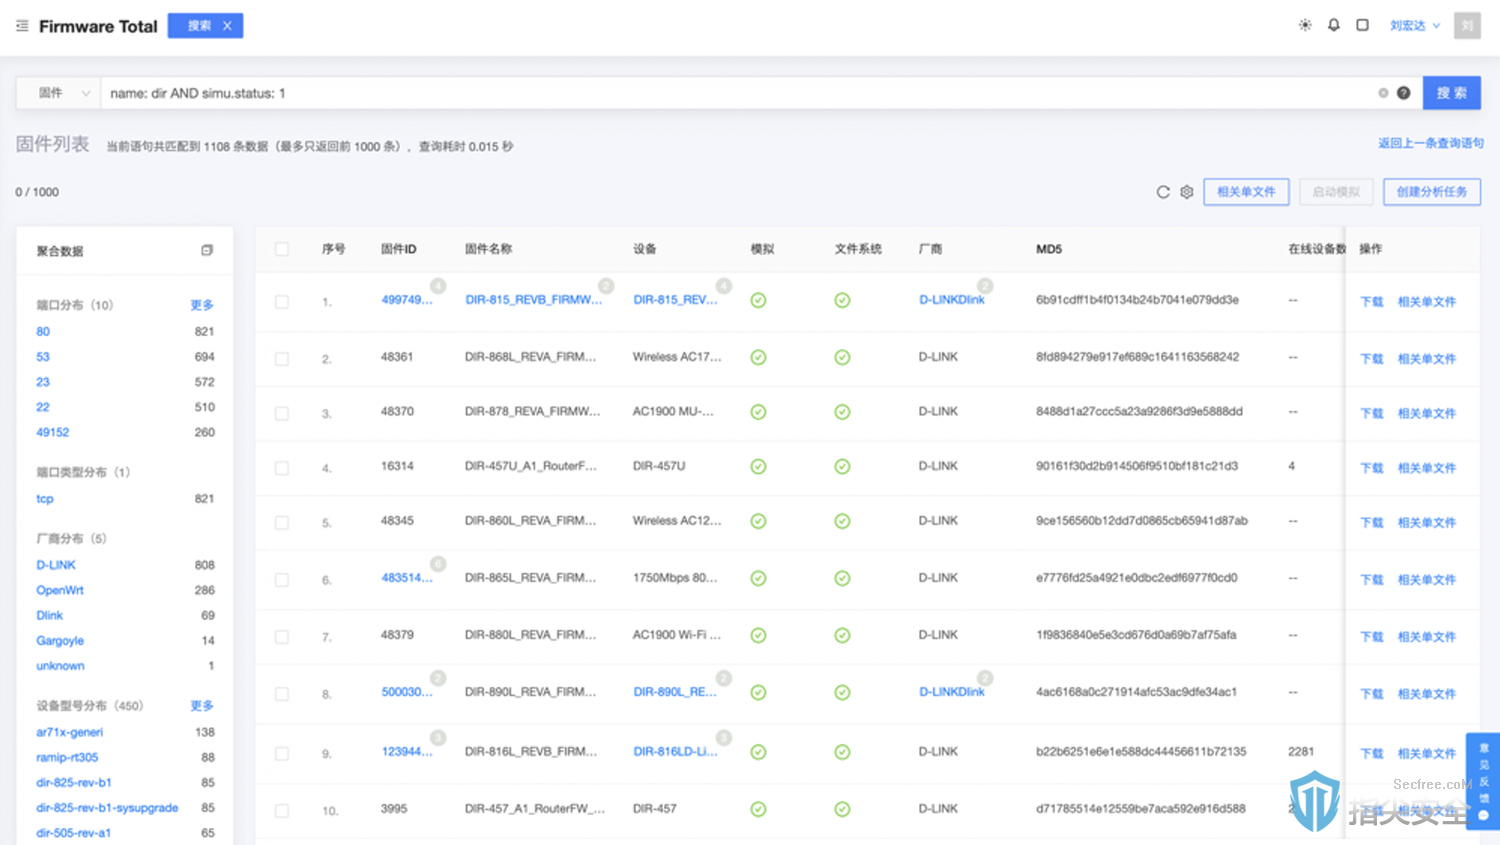Screen dimensions: 1500x845
Task: Filter by device model ramip-rt305
Action: [67, 758]
